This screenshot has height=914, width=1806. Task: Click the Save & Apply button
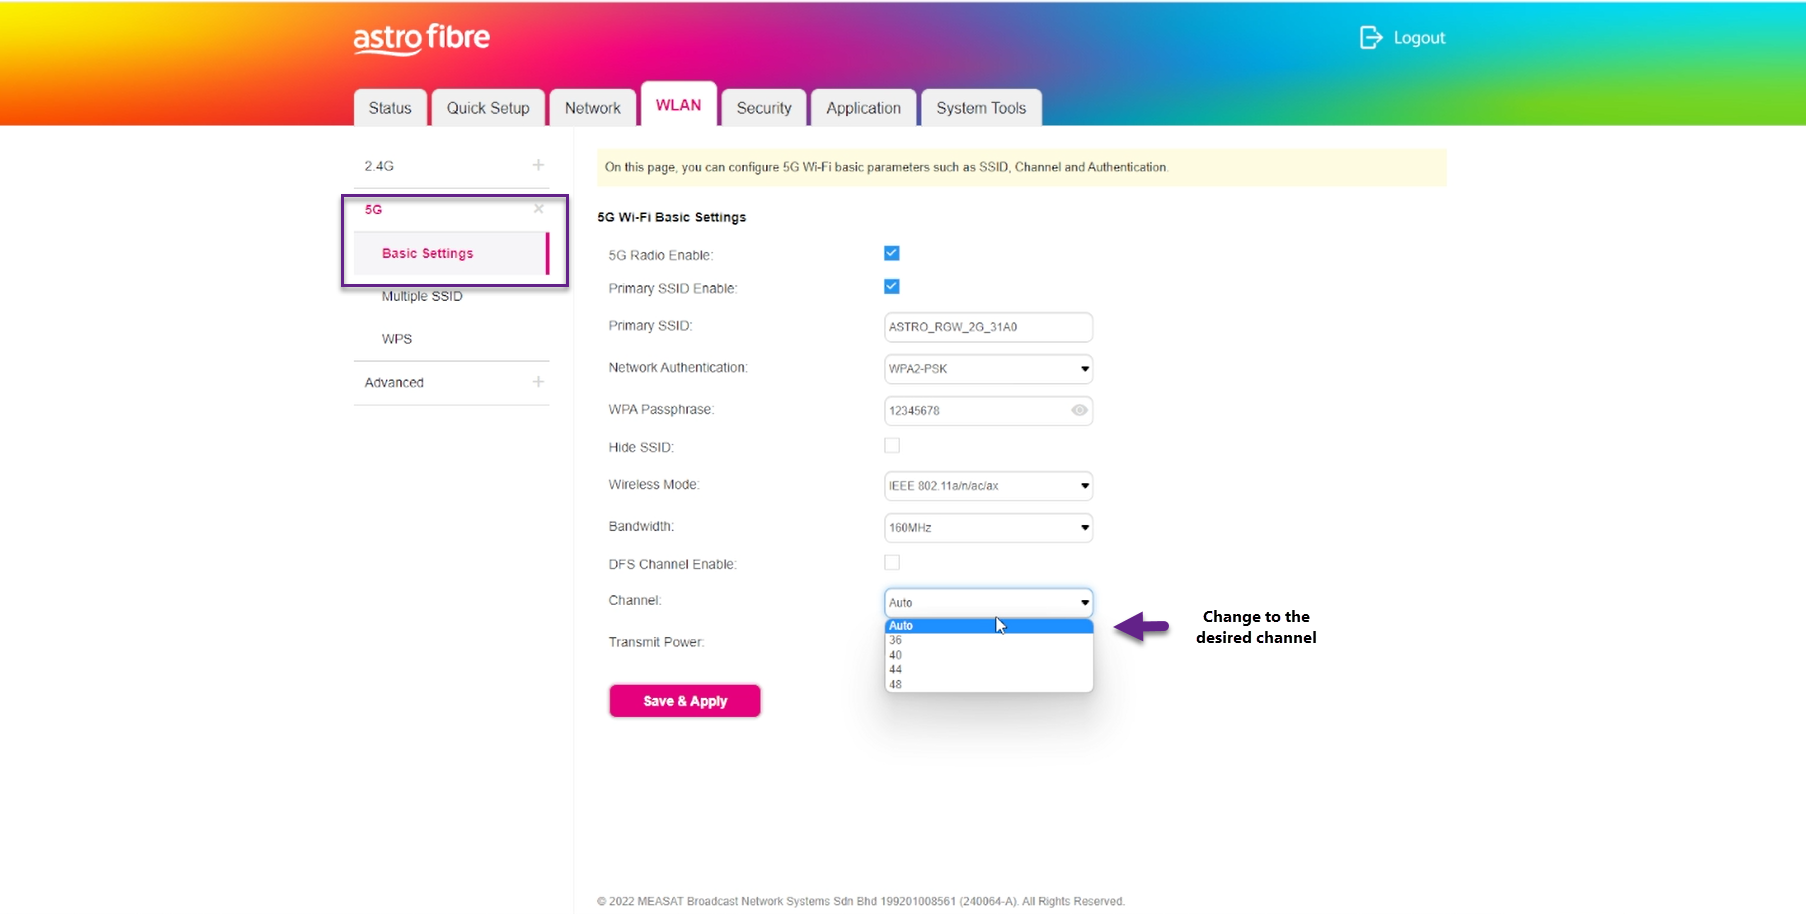coord(685,701)
